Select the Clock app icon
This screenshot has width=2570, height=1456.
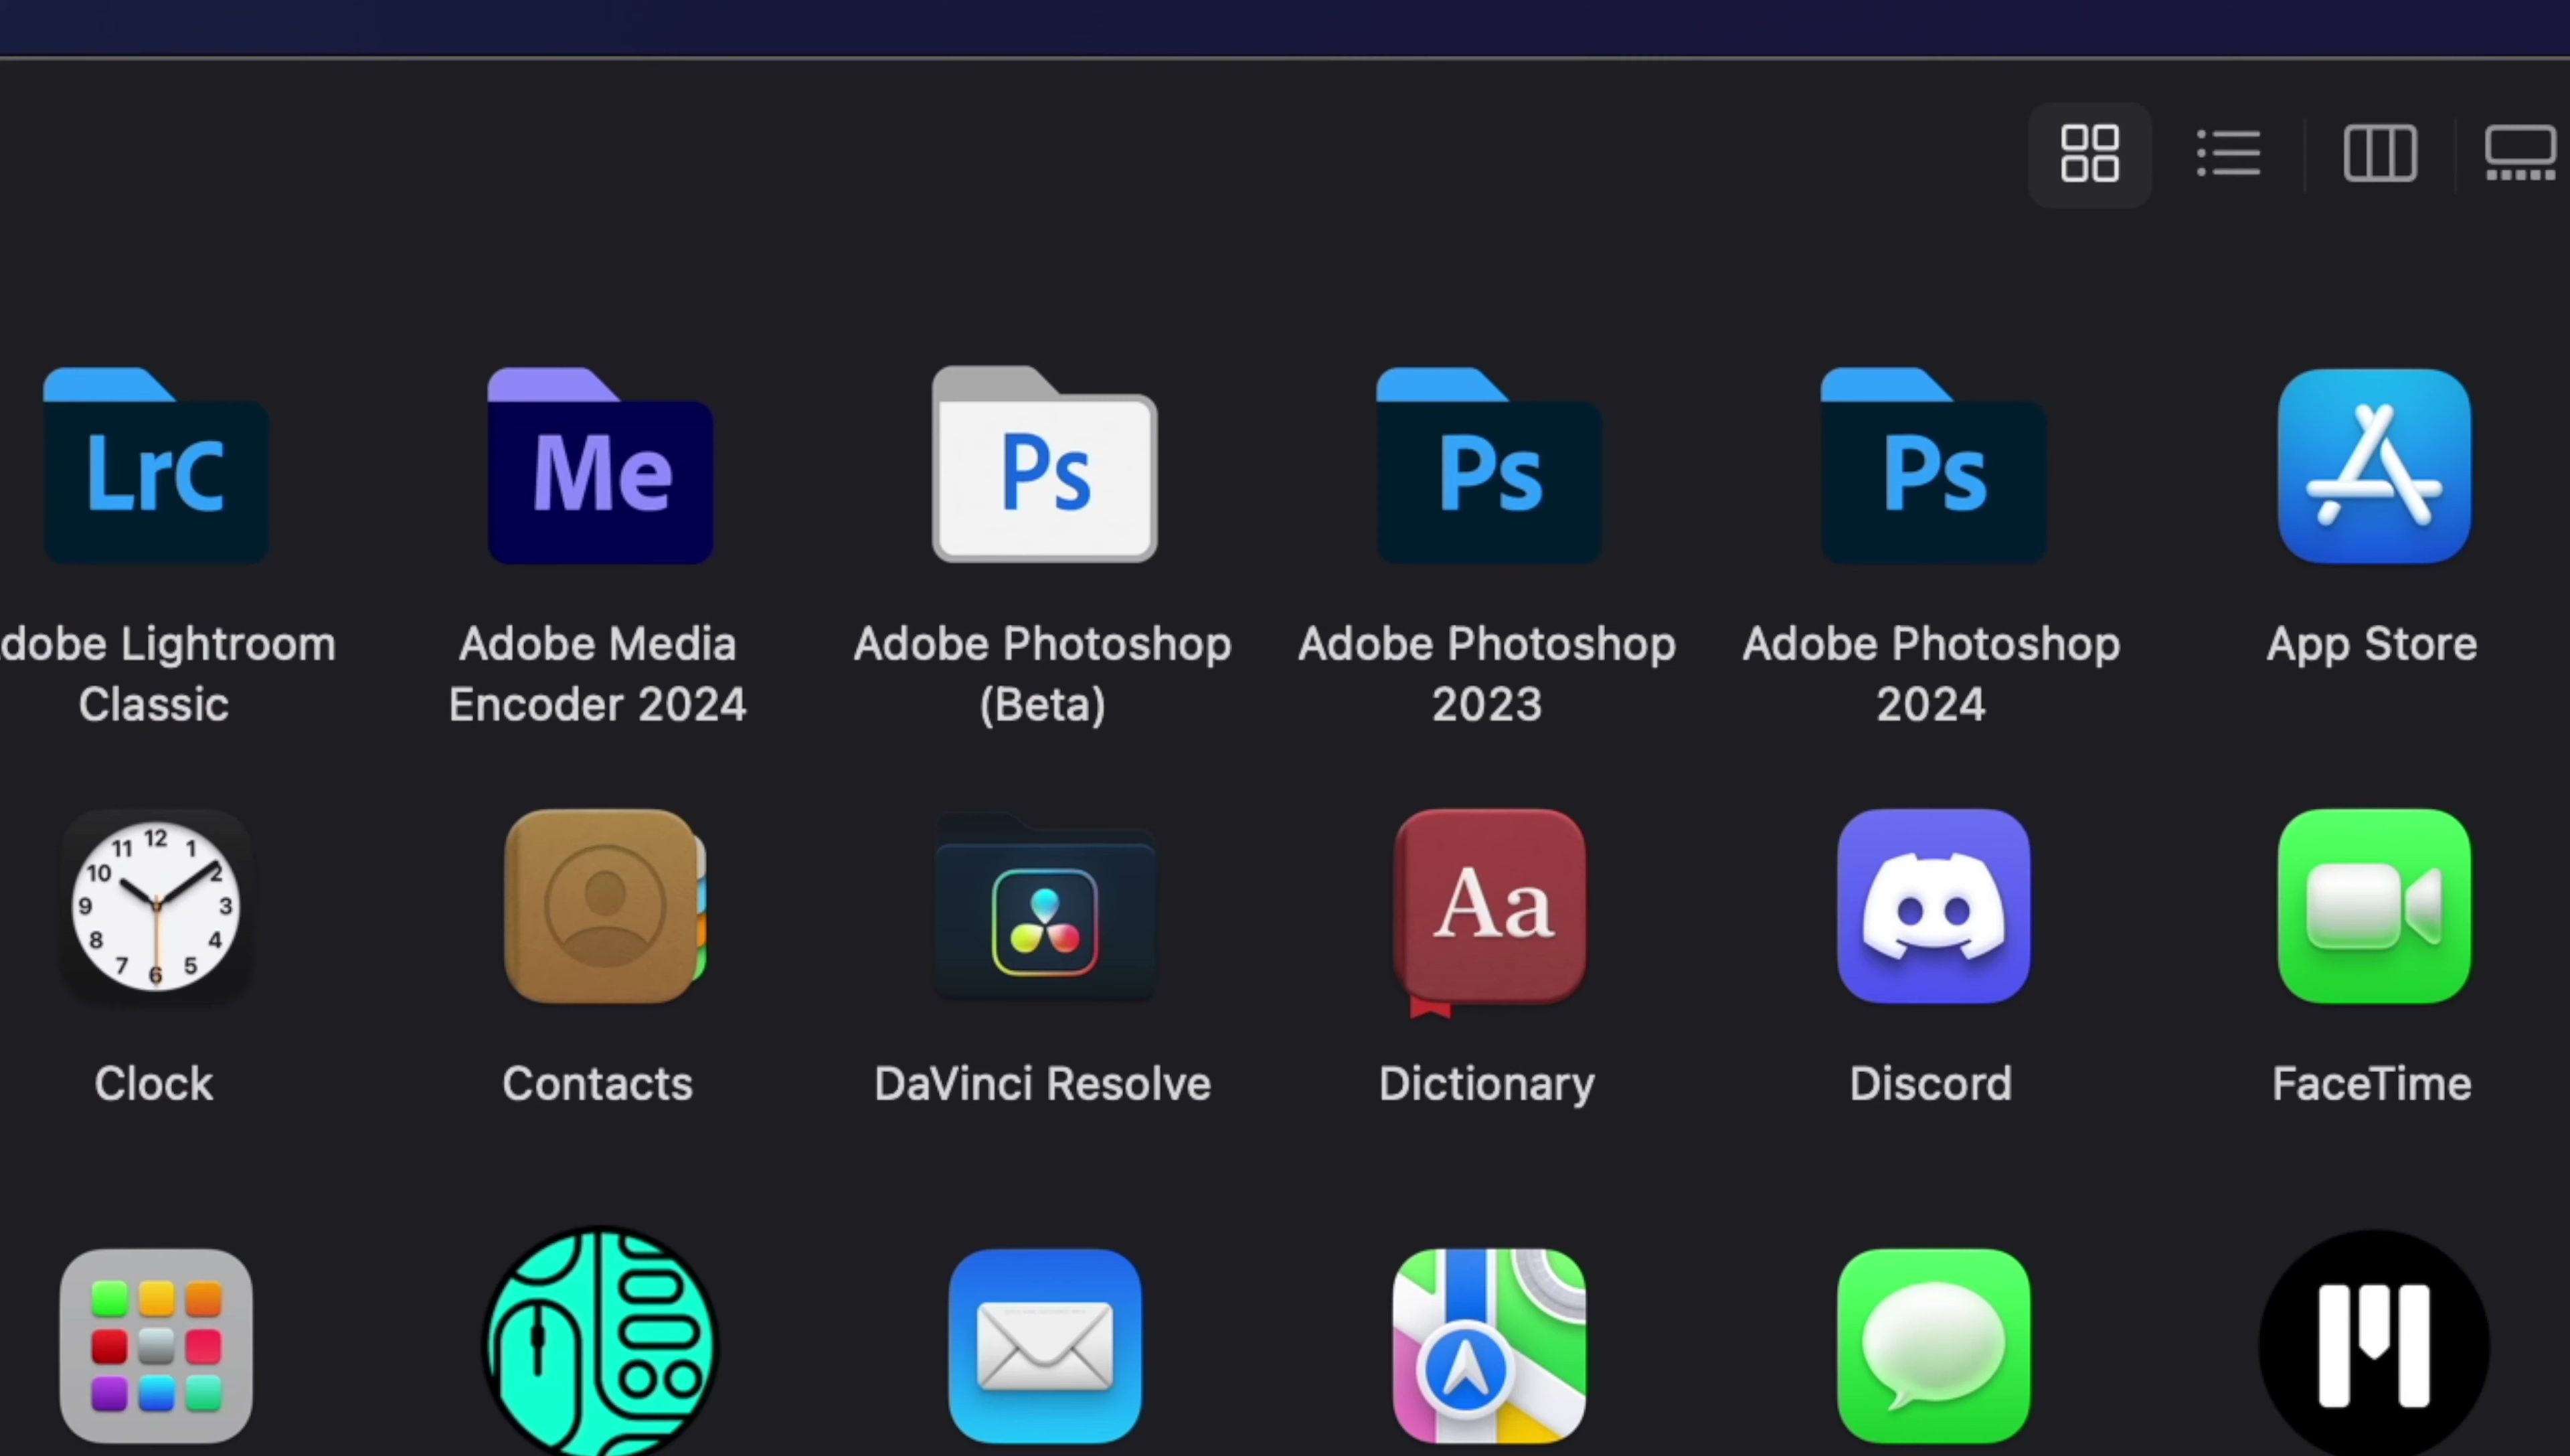[x=156, y=906]
